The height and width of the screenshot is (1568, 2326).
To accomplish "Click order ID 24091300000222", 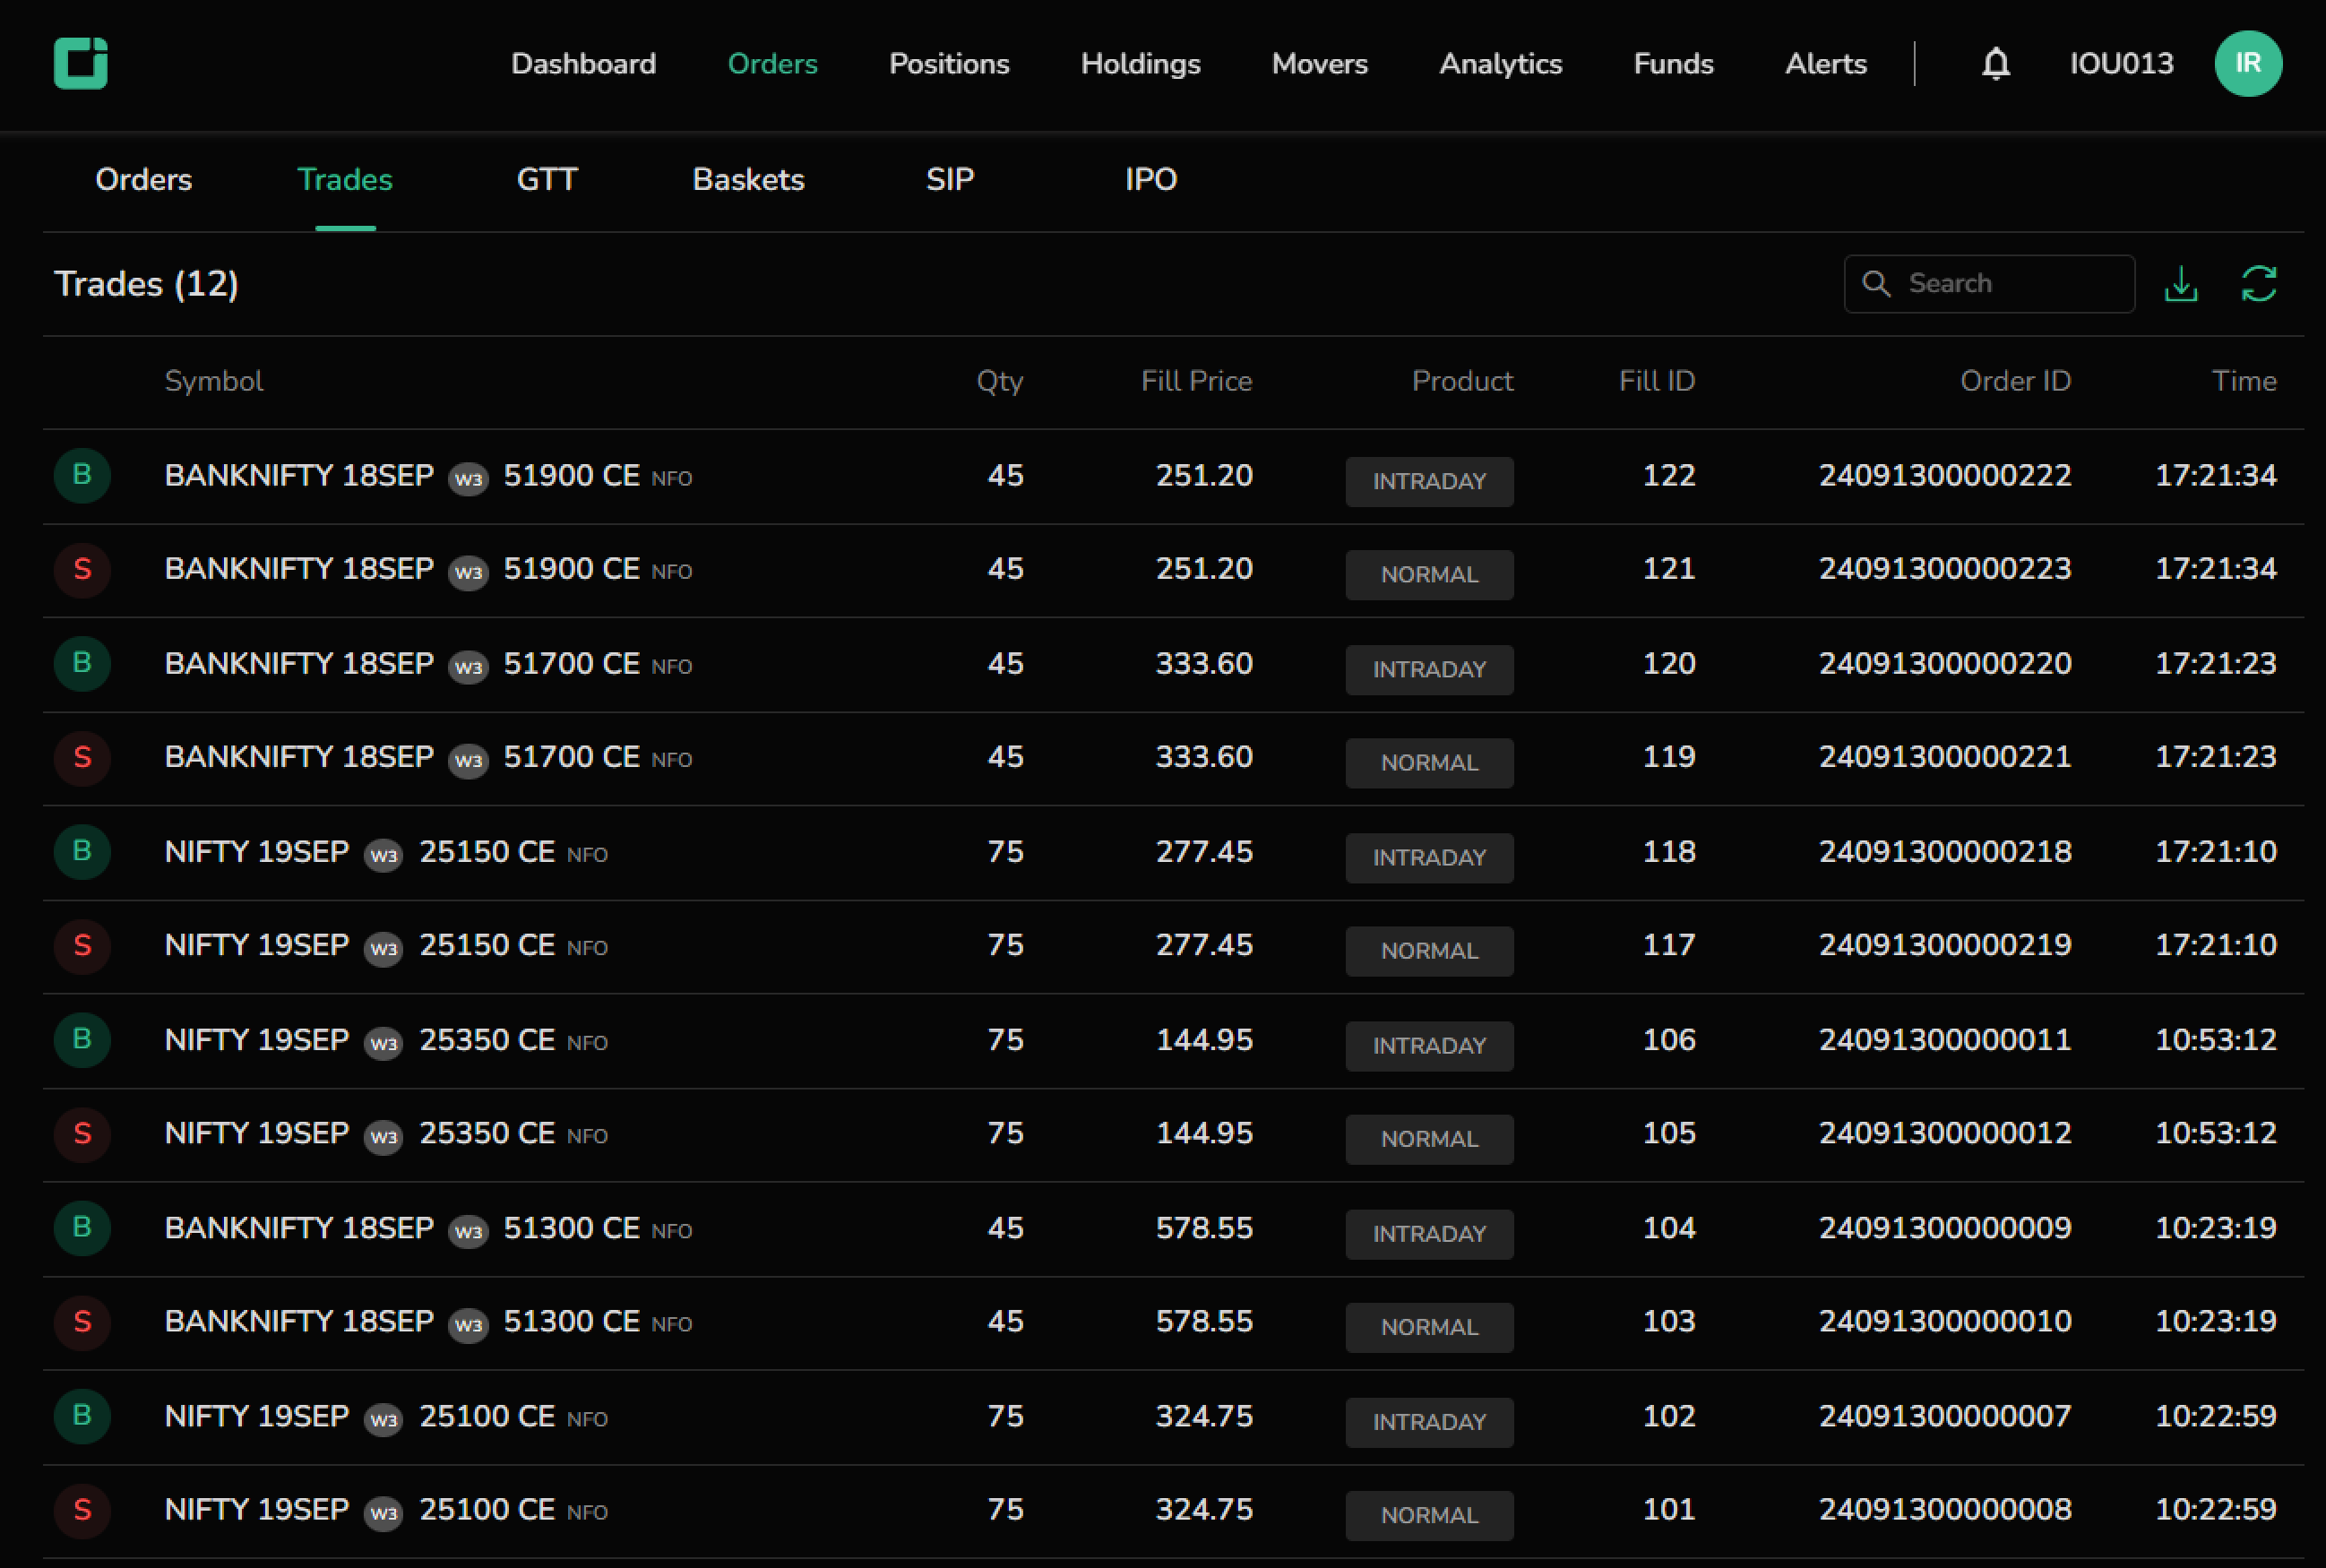I will pos(1945,475).
